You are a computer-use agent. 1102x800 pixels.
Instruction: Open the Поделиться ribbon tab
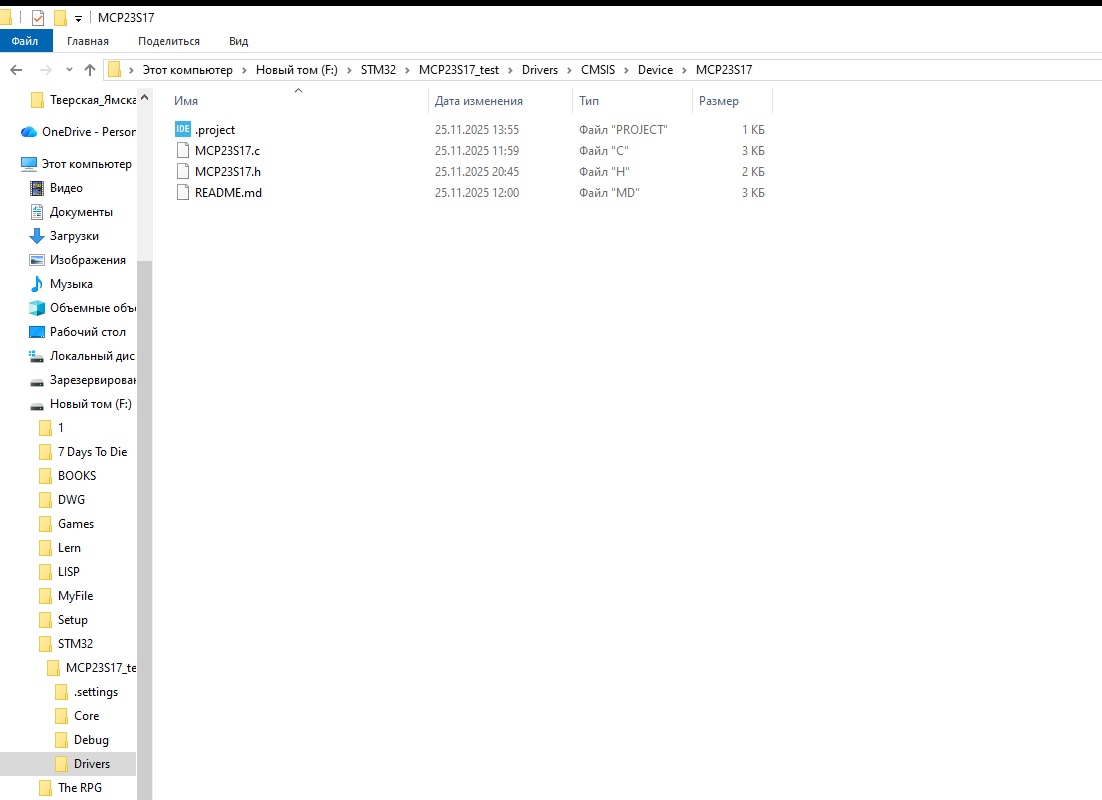click(x=169, y=41)
